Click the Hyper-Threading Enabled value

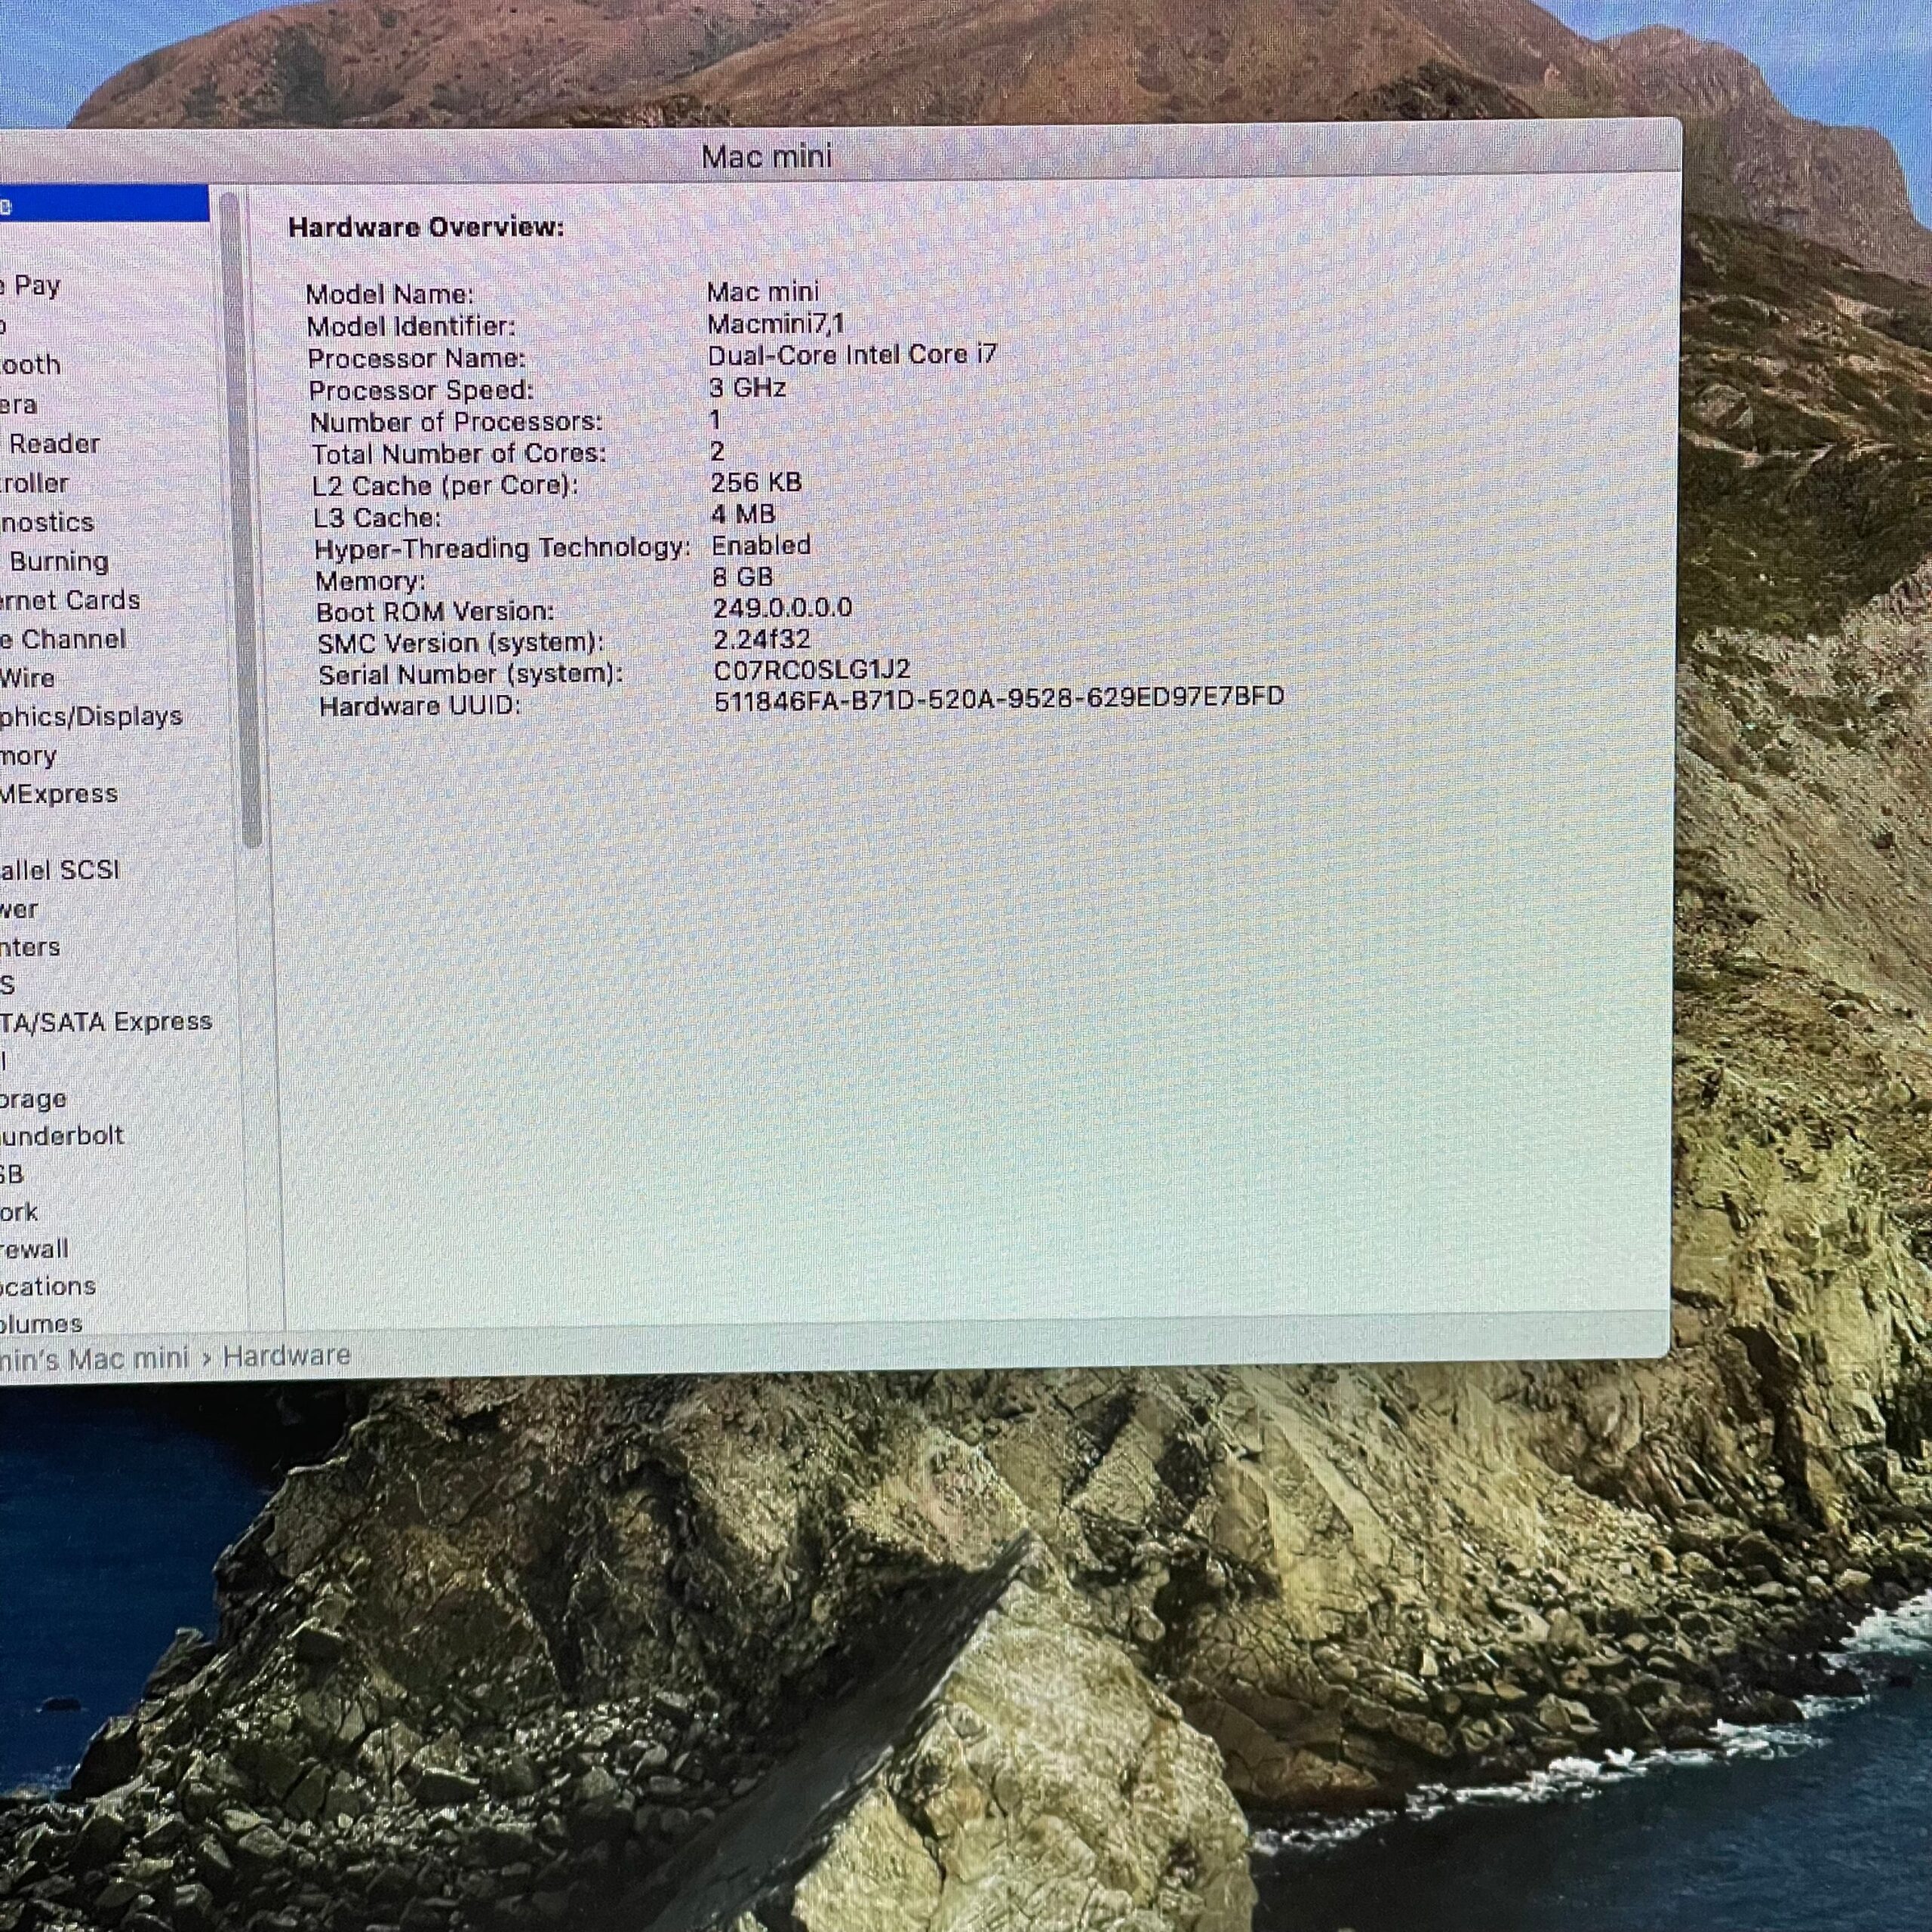click(761, 545)
